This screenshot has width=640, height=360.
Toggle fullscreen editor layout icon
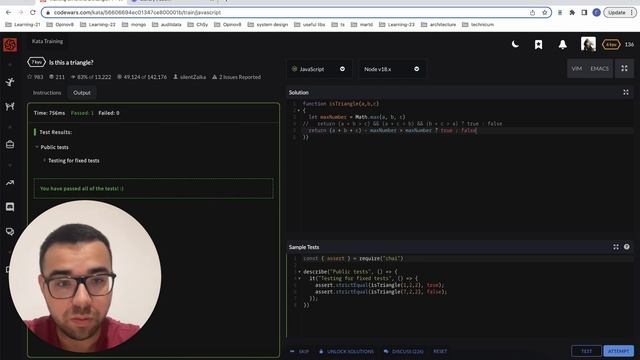[624, 69]
